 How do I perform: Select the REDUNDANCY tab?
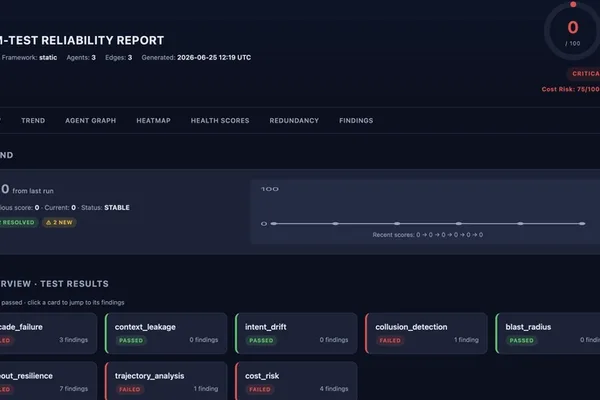coord(294,121)
